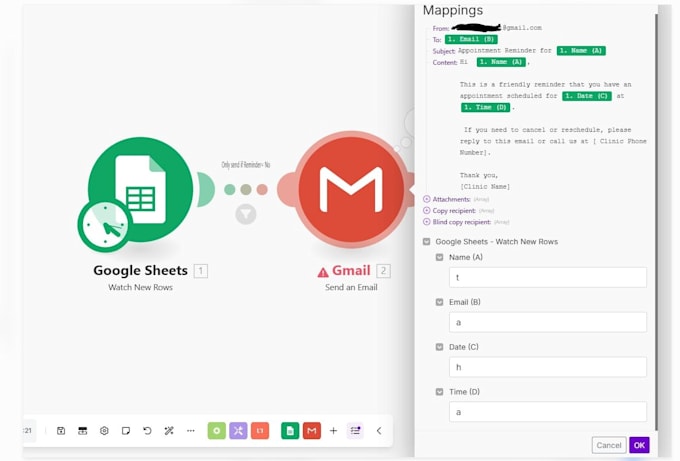Click the save scenario icon in the toolbar
This screenshot has width=680, height=461.
(61, 431)
